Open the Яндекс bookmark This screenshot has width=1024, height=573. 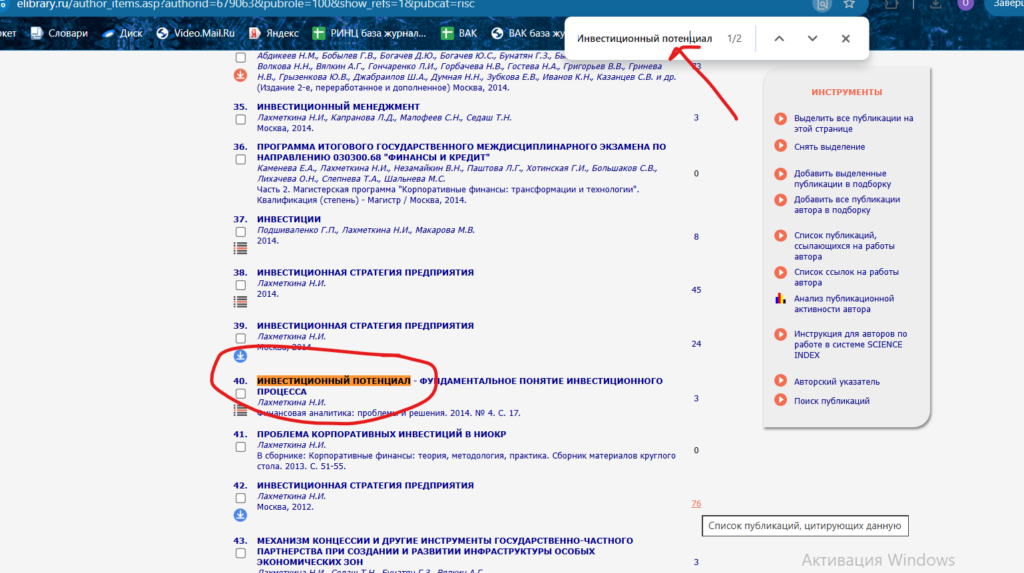(x=274, y=33)
